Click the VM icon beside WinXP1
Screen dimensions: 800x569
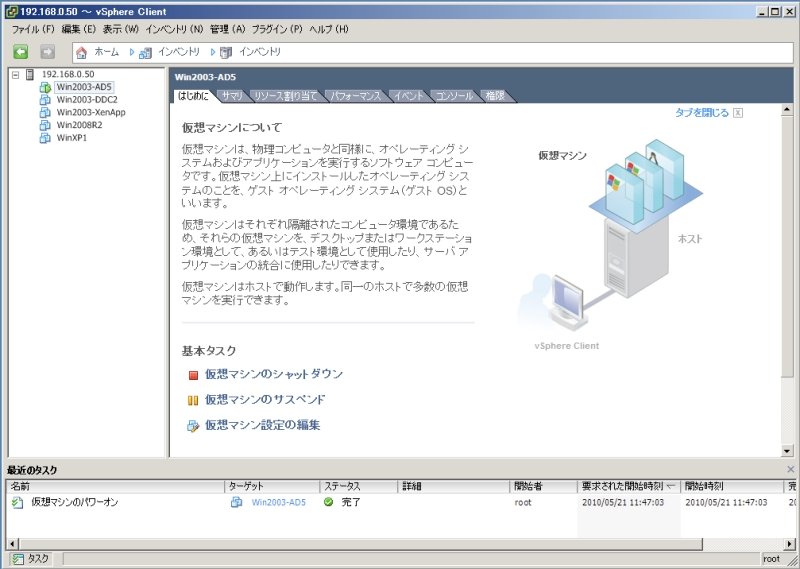click(45, 138)
